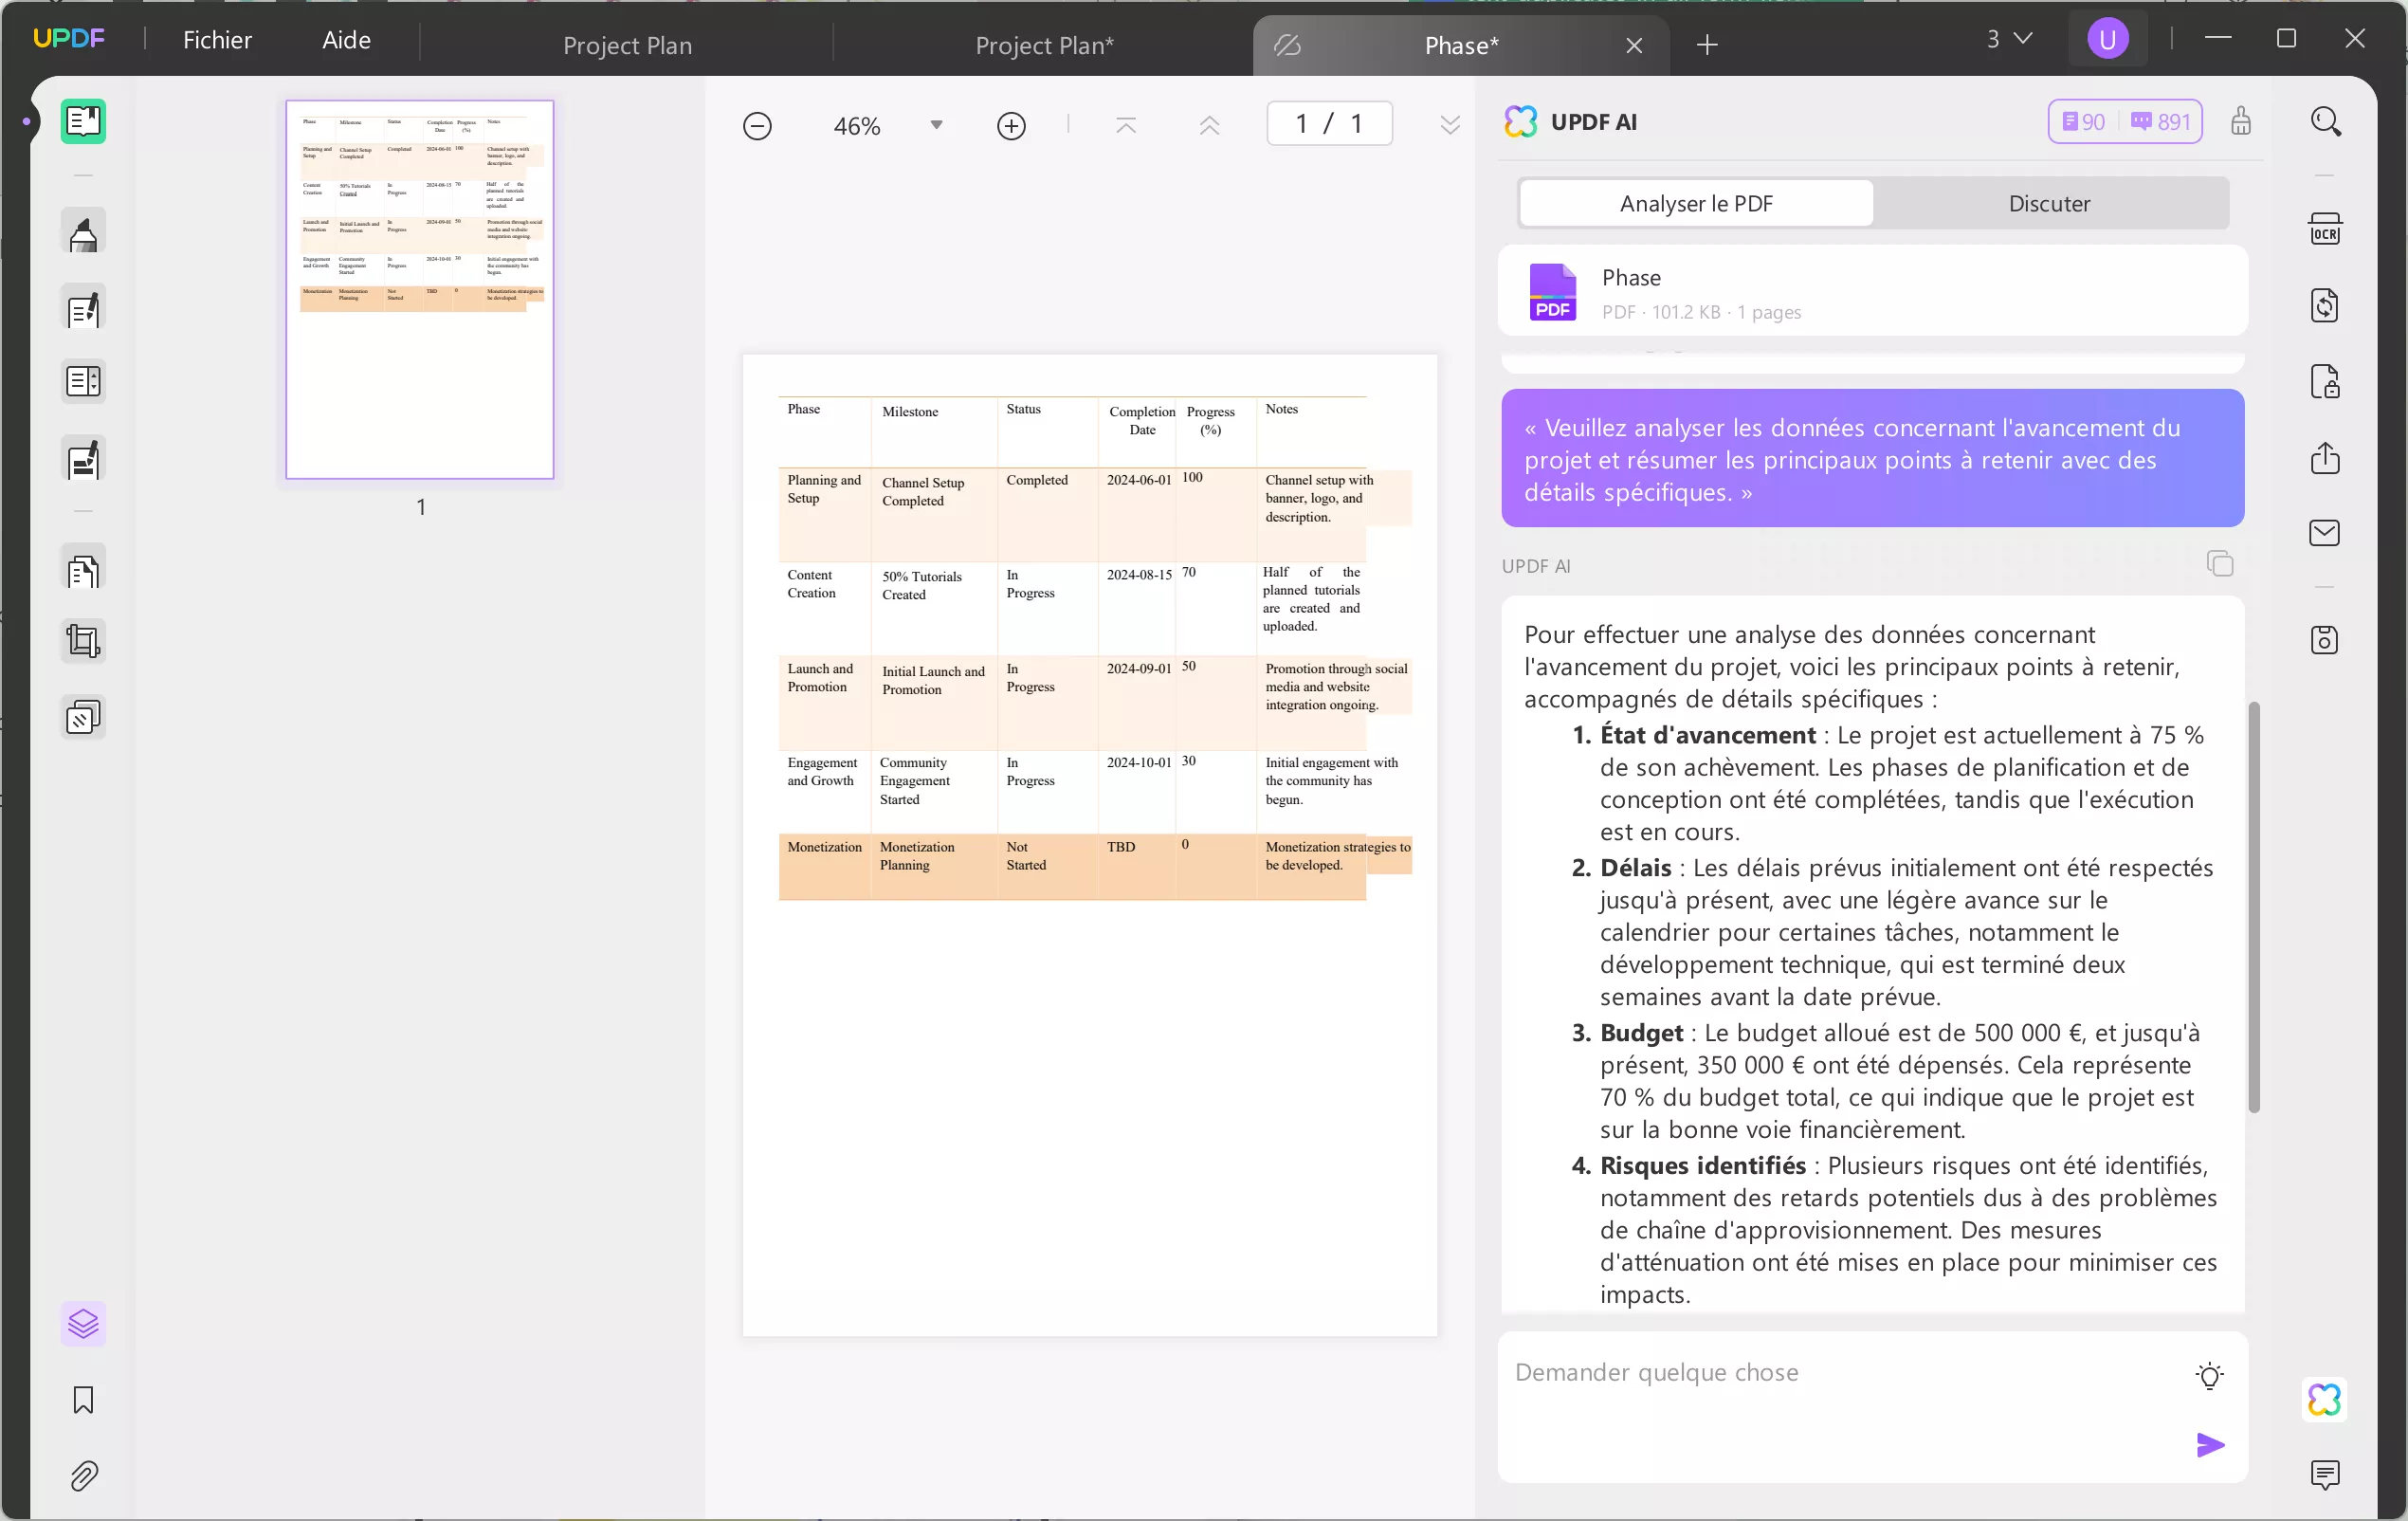Toggle the layers panel icon
This screenshot has width=2408, height=1521.
click(83, 1324)
